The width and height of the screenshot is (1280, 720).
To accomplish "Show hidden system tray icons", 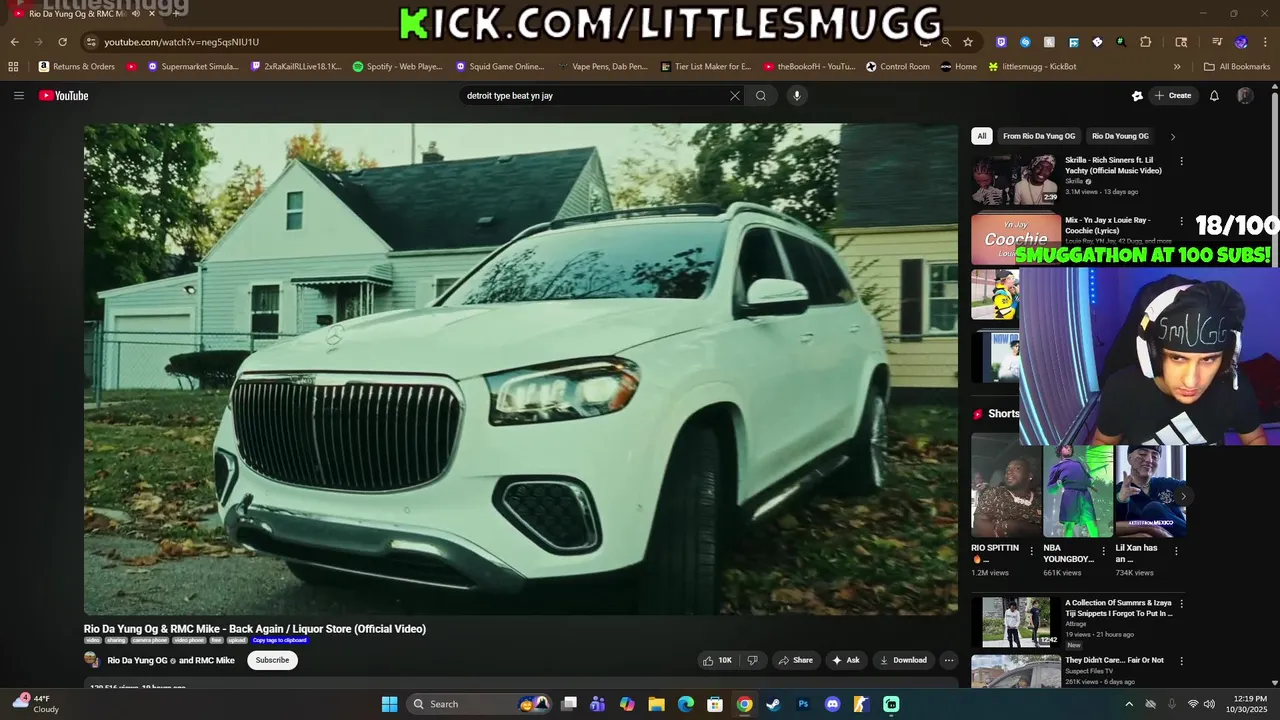I will pyautogui.click(x=1129, y=704).
